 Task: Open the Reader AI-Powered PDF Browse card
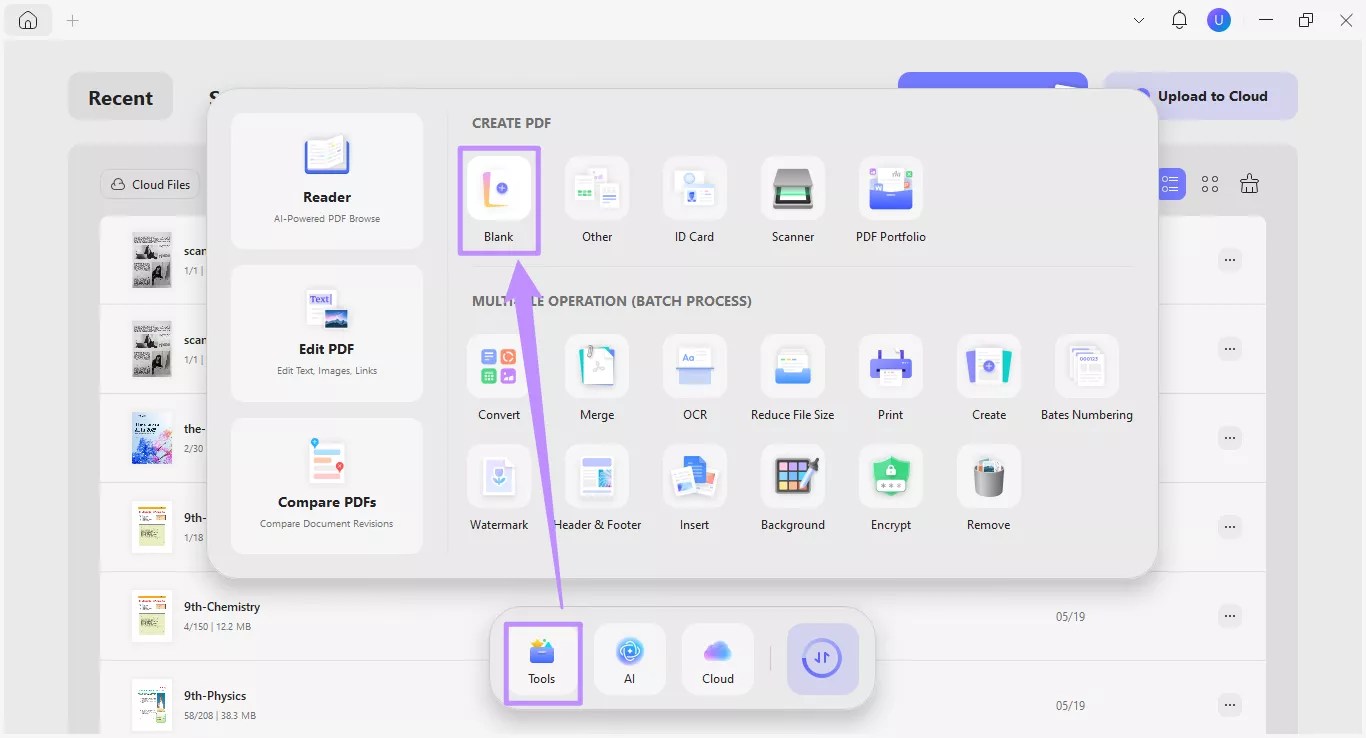pyautogui.click(x=327, y=181)
